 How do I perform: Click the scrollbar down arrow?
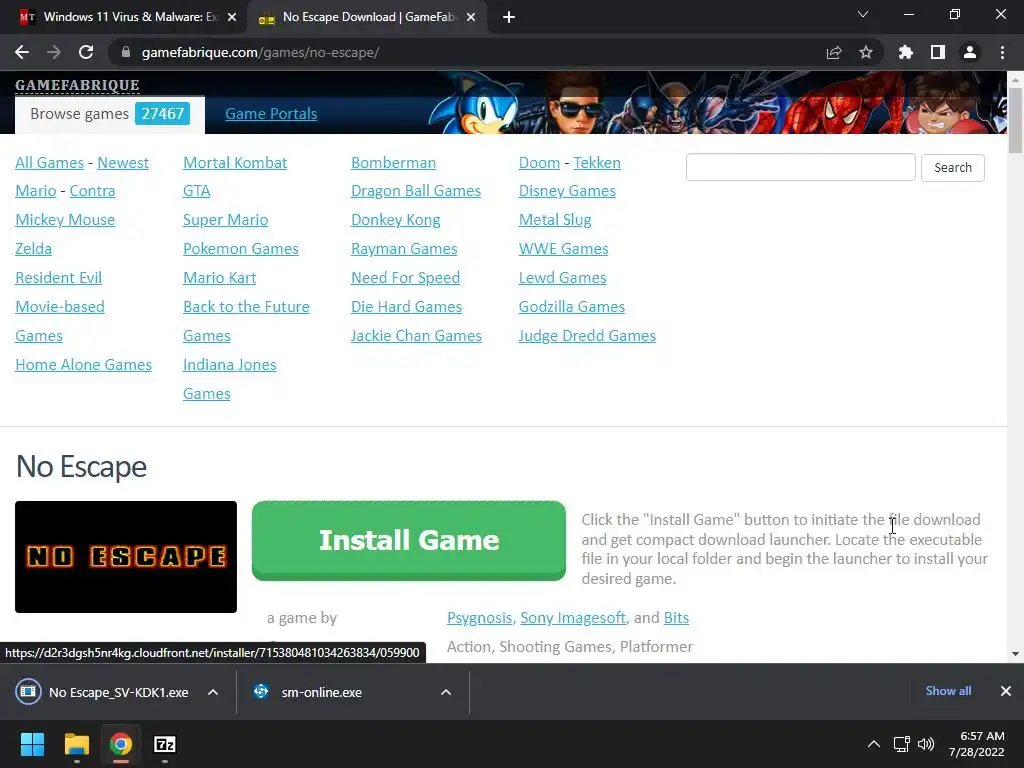tap(1015, 654)
